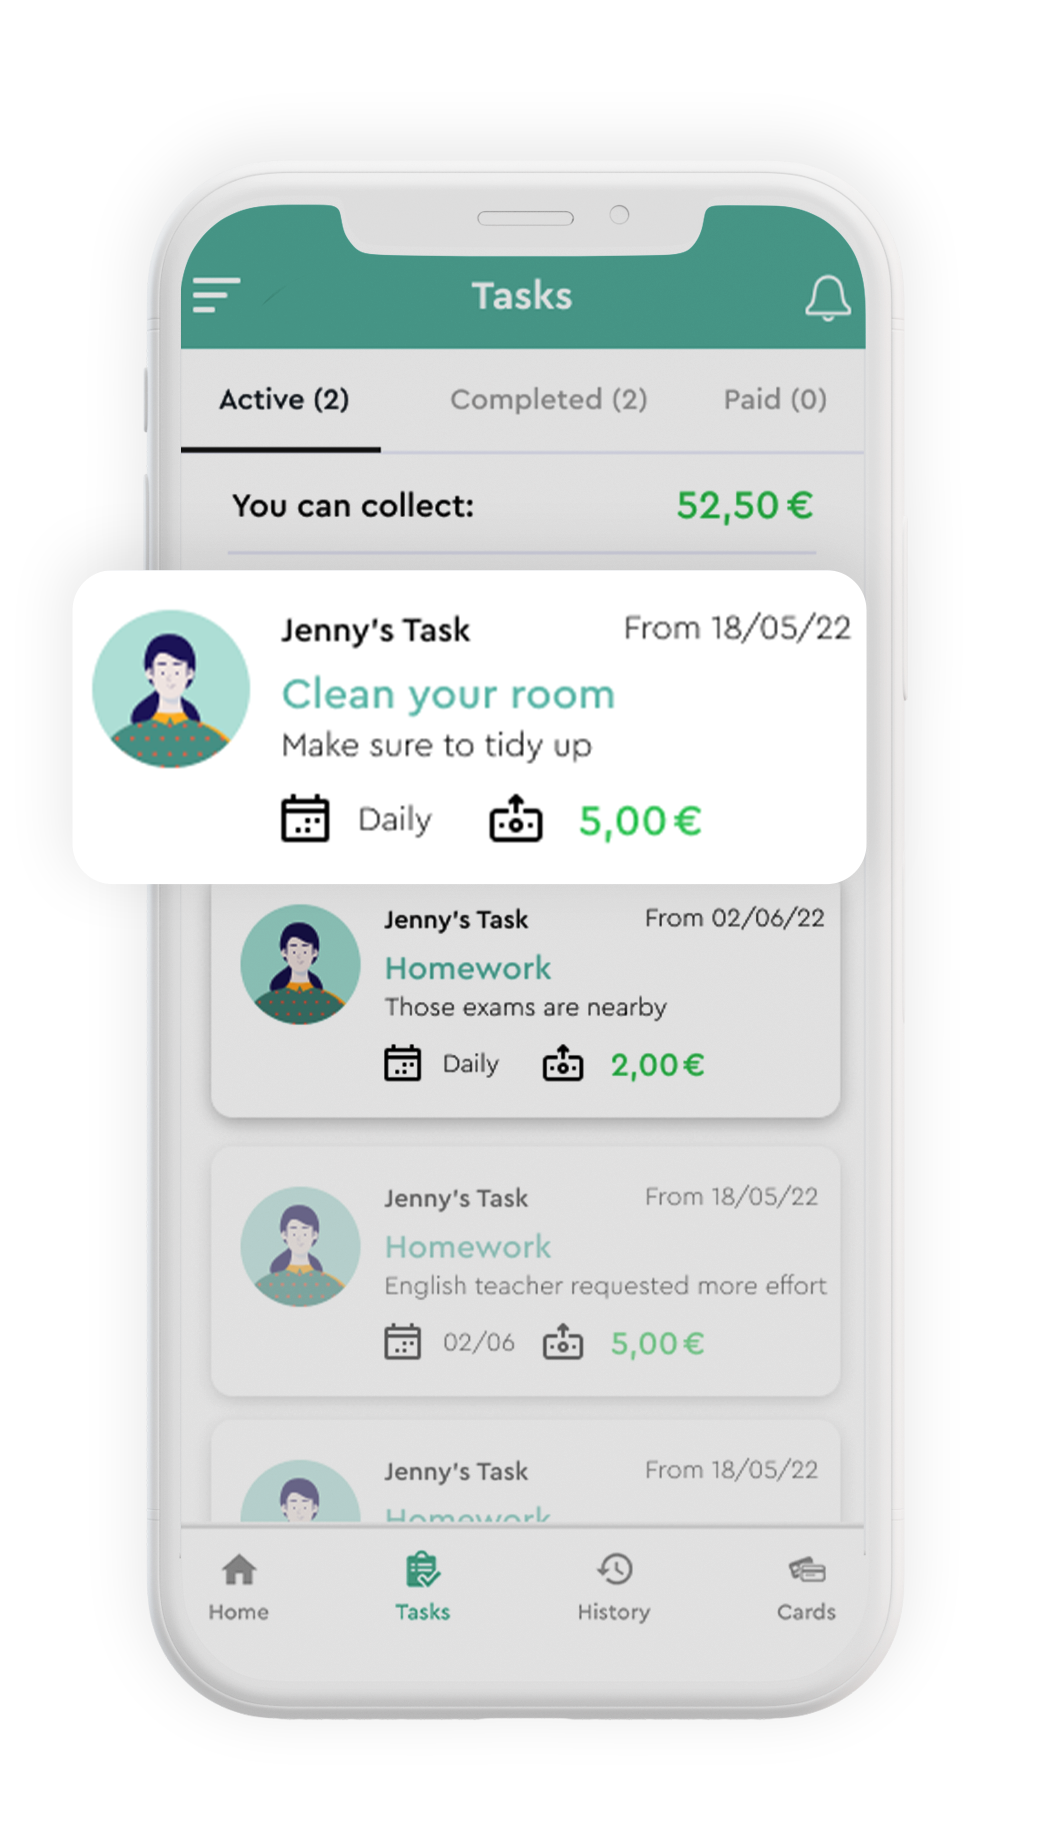Image resolution: width=1047 pixels, height=1844 pixels.
Task: Tap money icon next to 2,00€
Action: coord(563,1063)
